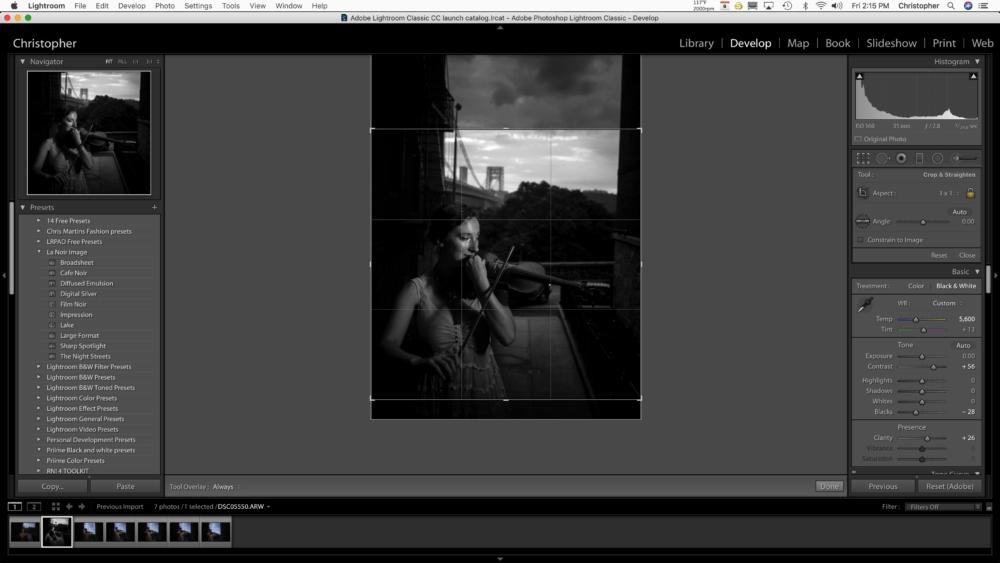Open macOS Spotlight search icon
Viewport: 1000px width, 563px height.
coord(951,6)
